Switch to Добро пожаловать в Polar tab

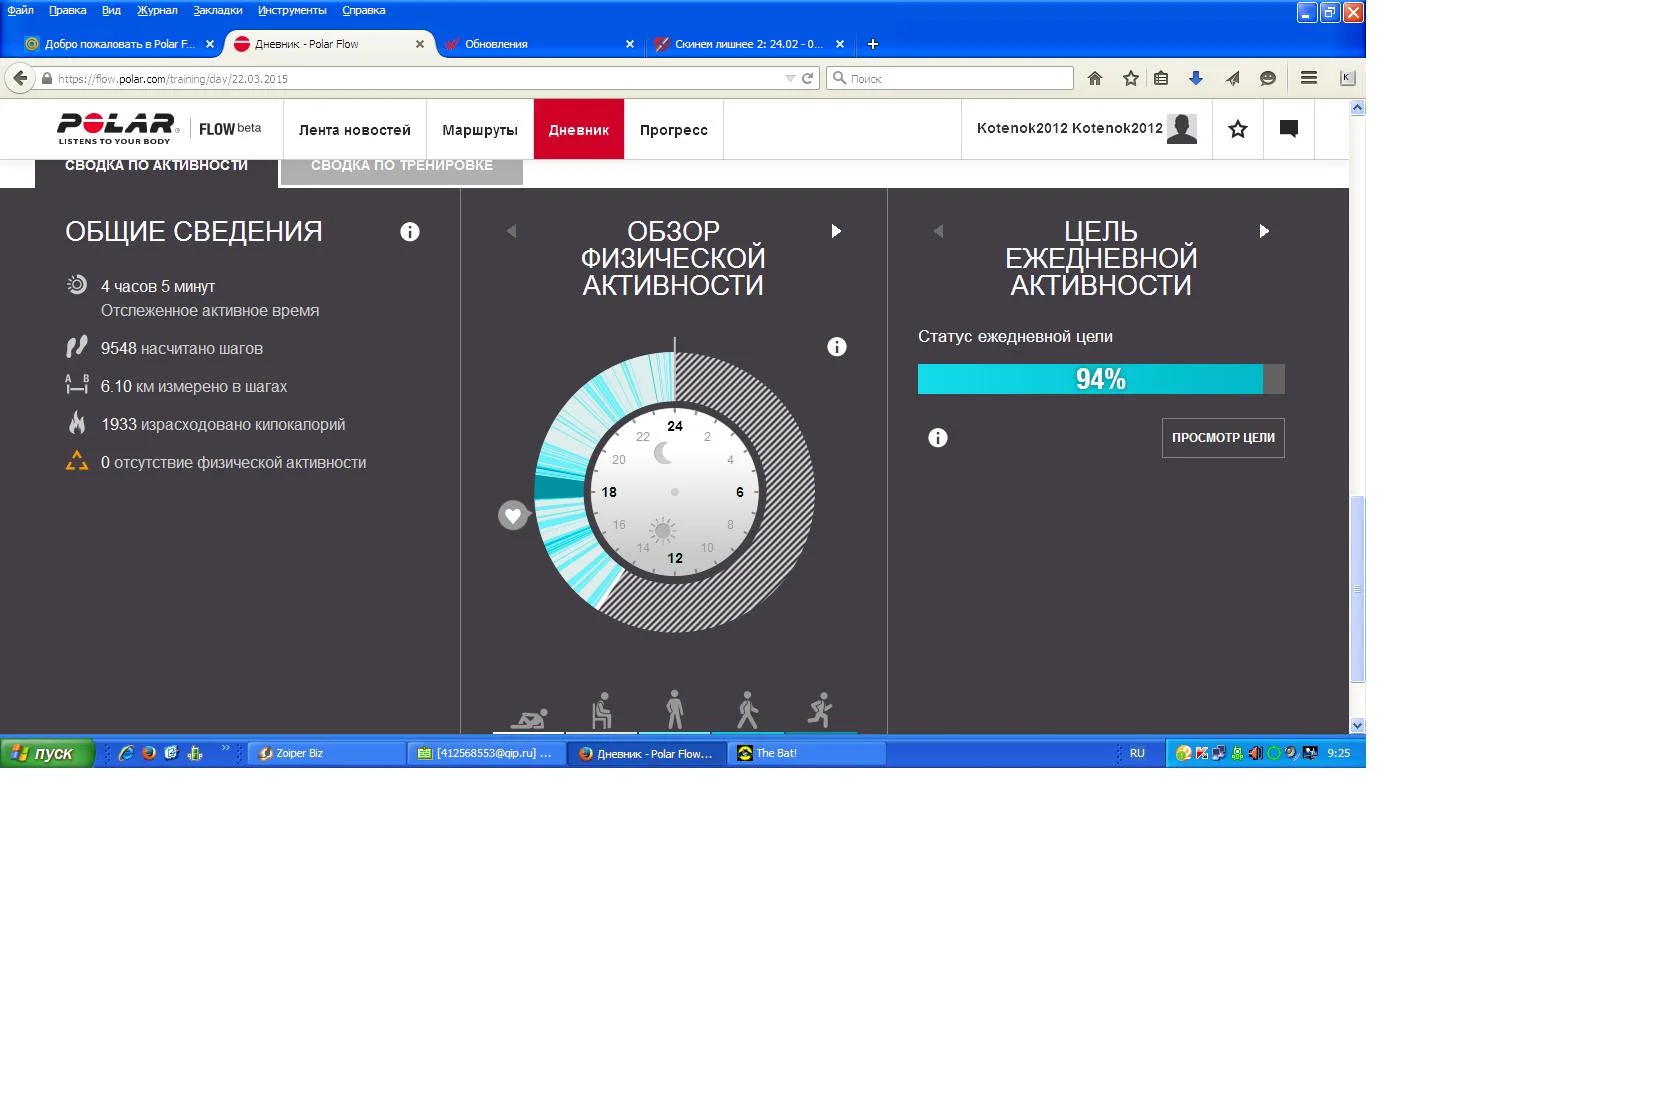point(119,44)
